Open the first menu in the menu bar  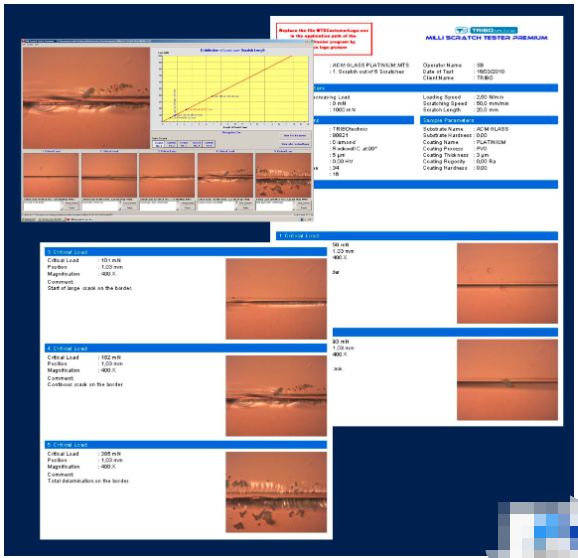[x=24, y=45]
